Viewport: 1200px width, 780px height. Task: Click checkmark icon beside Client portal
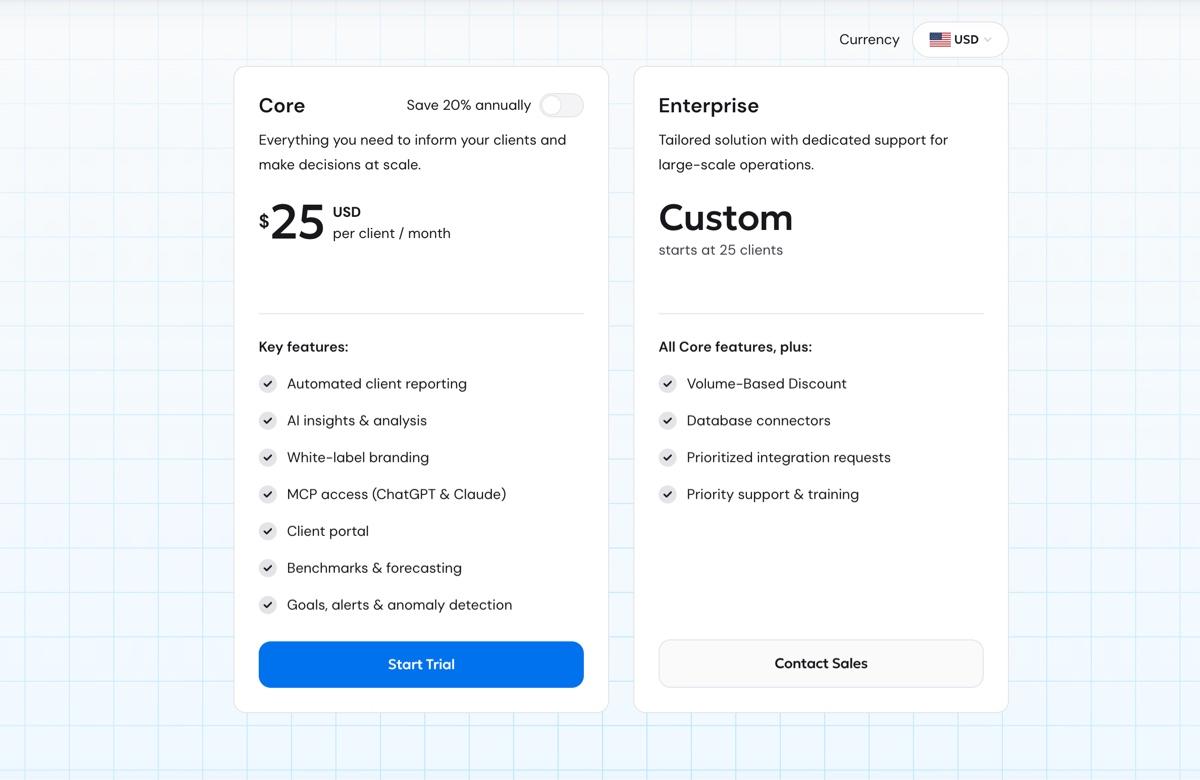(x=268, y=531)
